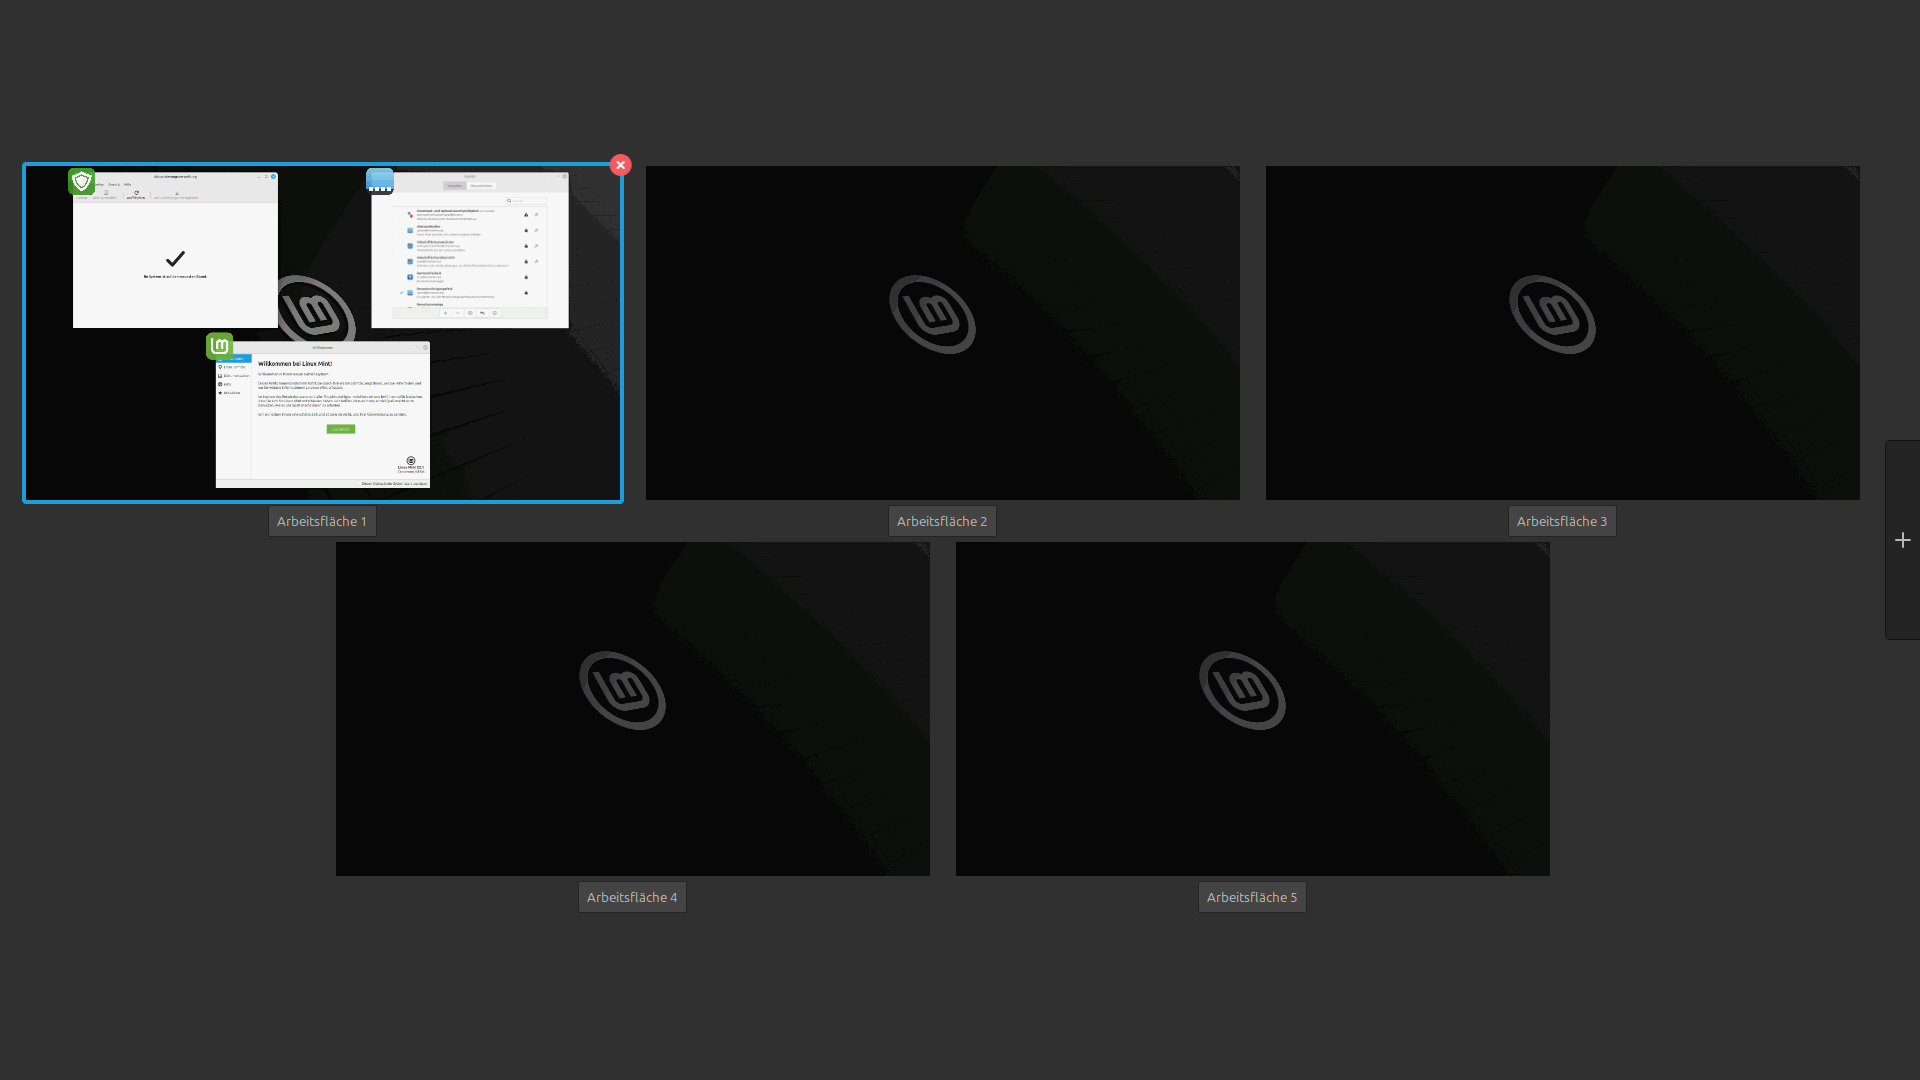This screenshot has height=1080, width=1920.
Task: Remove Arbeitsfläche 1 with red X button
Action: pos(621,165)
